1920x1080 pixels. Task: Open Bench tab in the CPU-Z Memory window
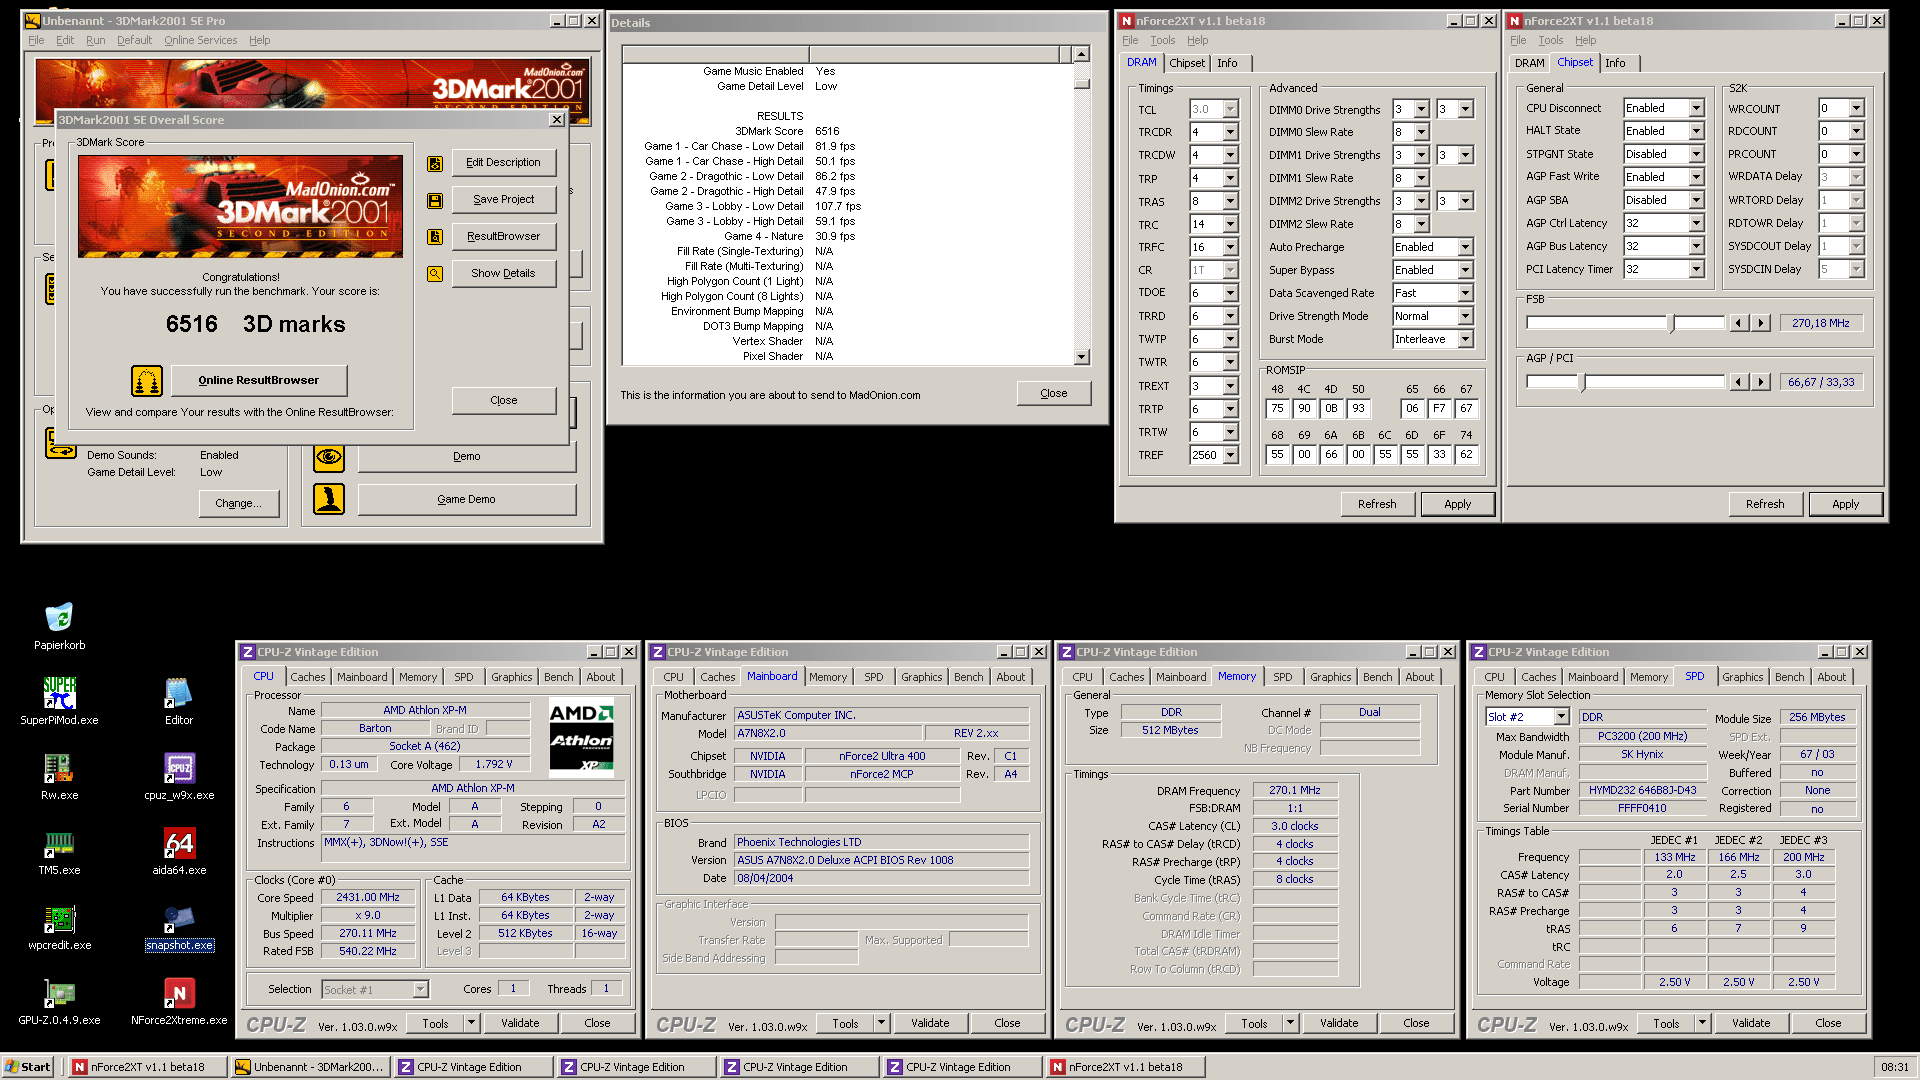pyautogui.click(x=1377, y=677)
